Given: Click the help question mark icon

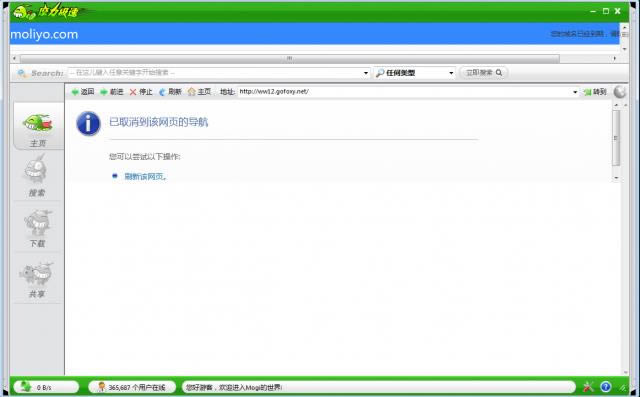Looking at the screenshot, I should pyautogui.click(x=606, y=387).
